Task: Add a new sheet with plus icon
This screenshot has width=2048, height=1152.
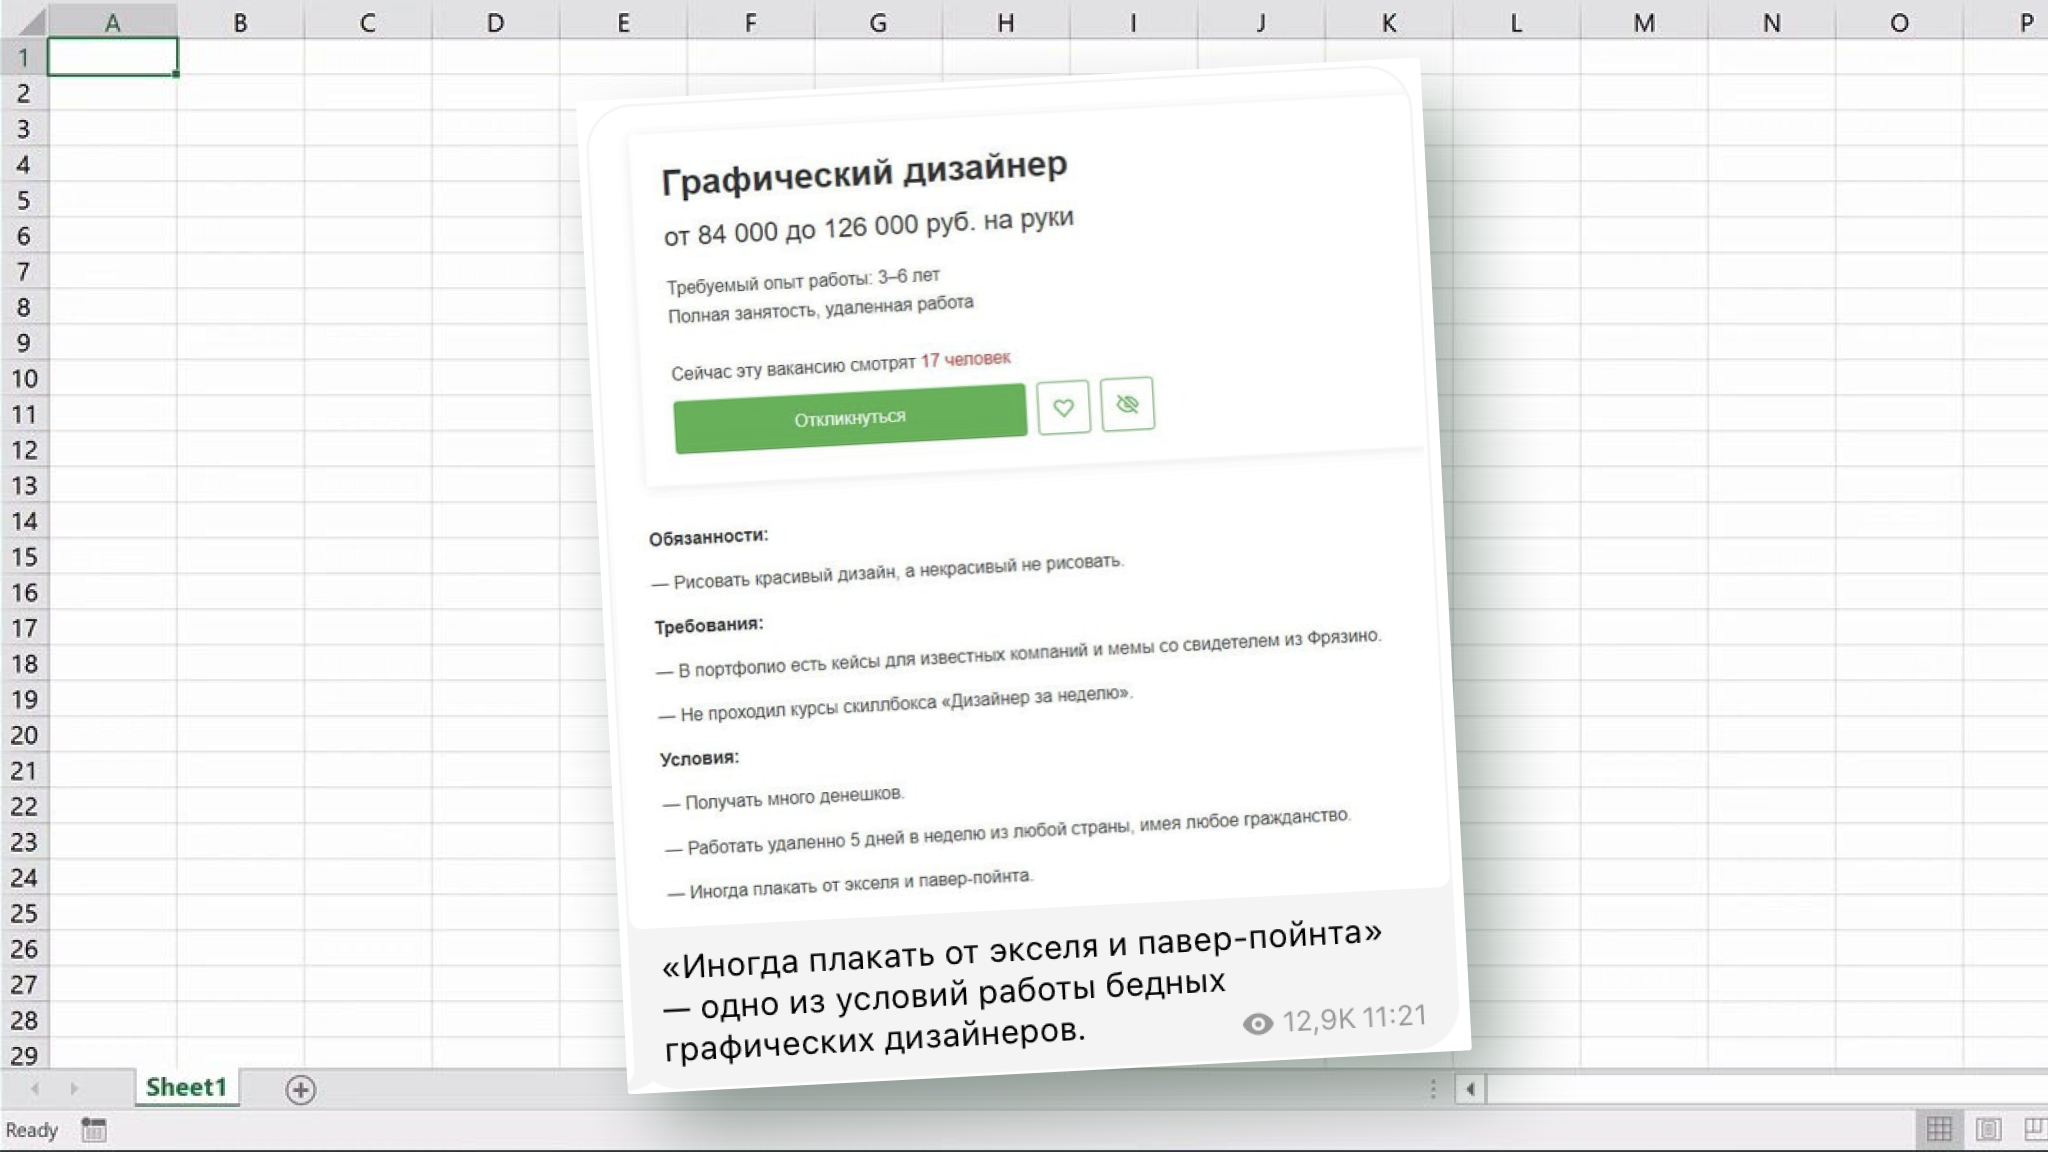Action: pyautogui.click(x=300, y=1089)
